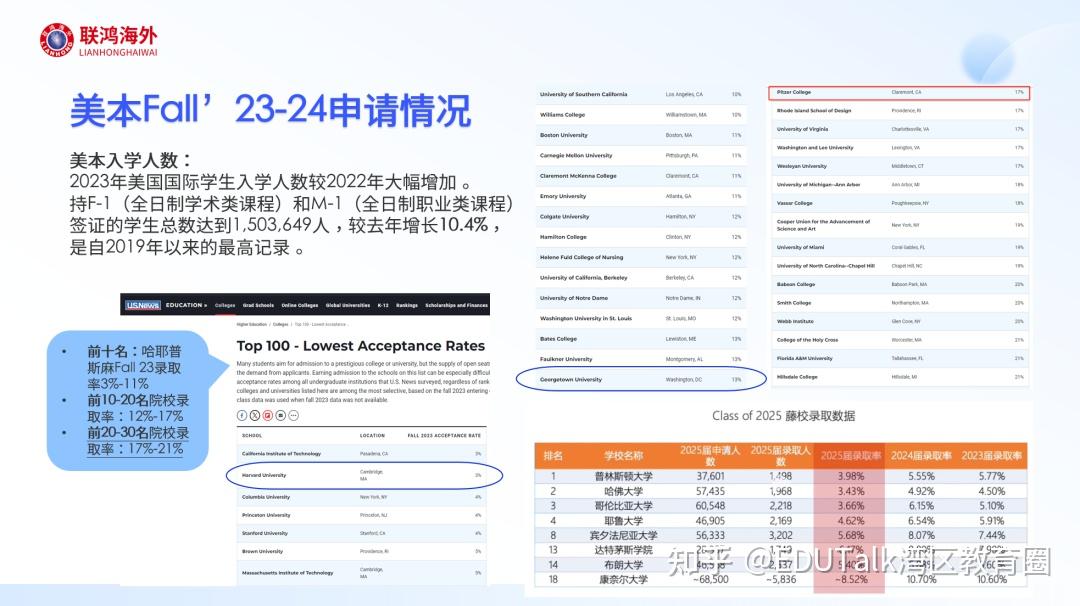Click the Pitzer College row link
This screenshot has width=1080, height=606.
pos(795,92)
